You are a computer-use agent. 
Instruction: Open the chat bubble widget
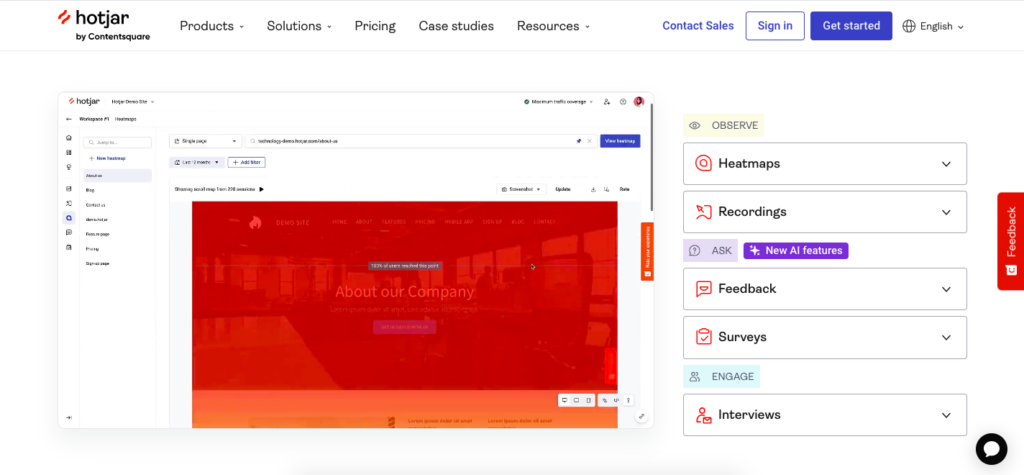click(x=991, y=448)
